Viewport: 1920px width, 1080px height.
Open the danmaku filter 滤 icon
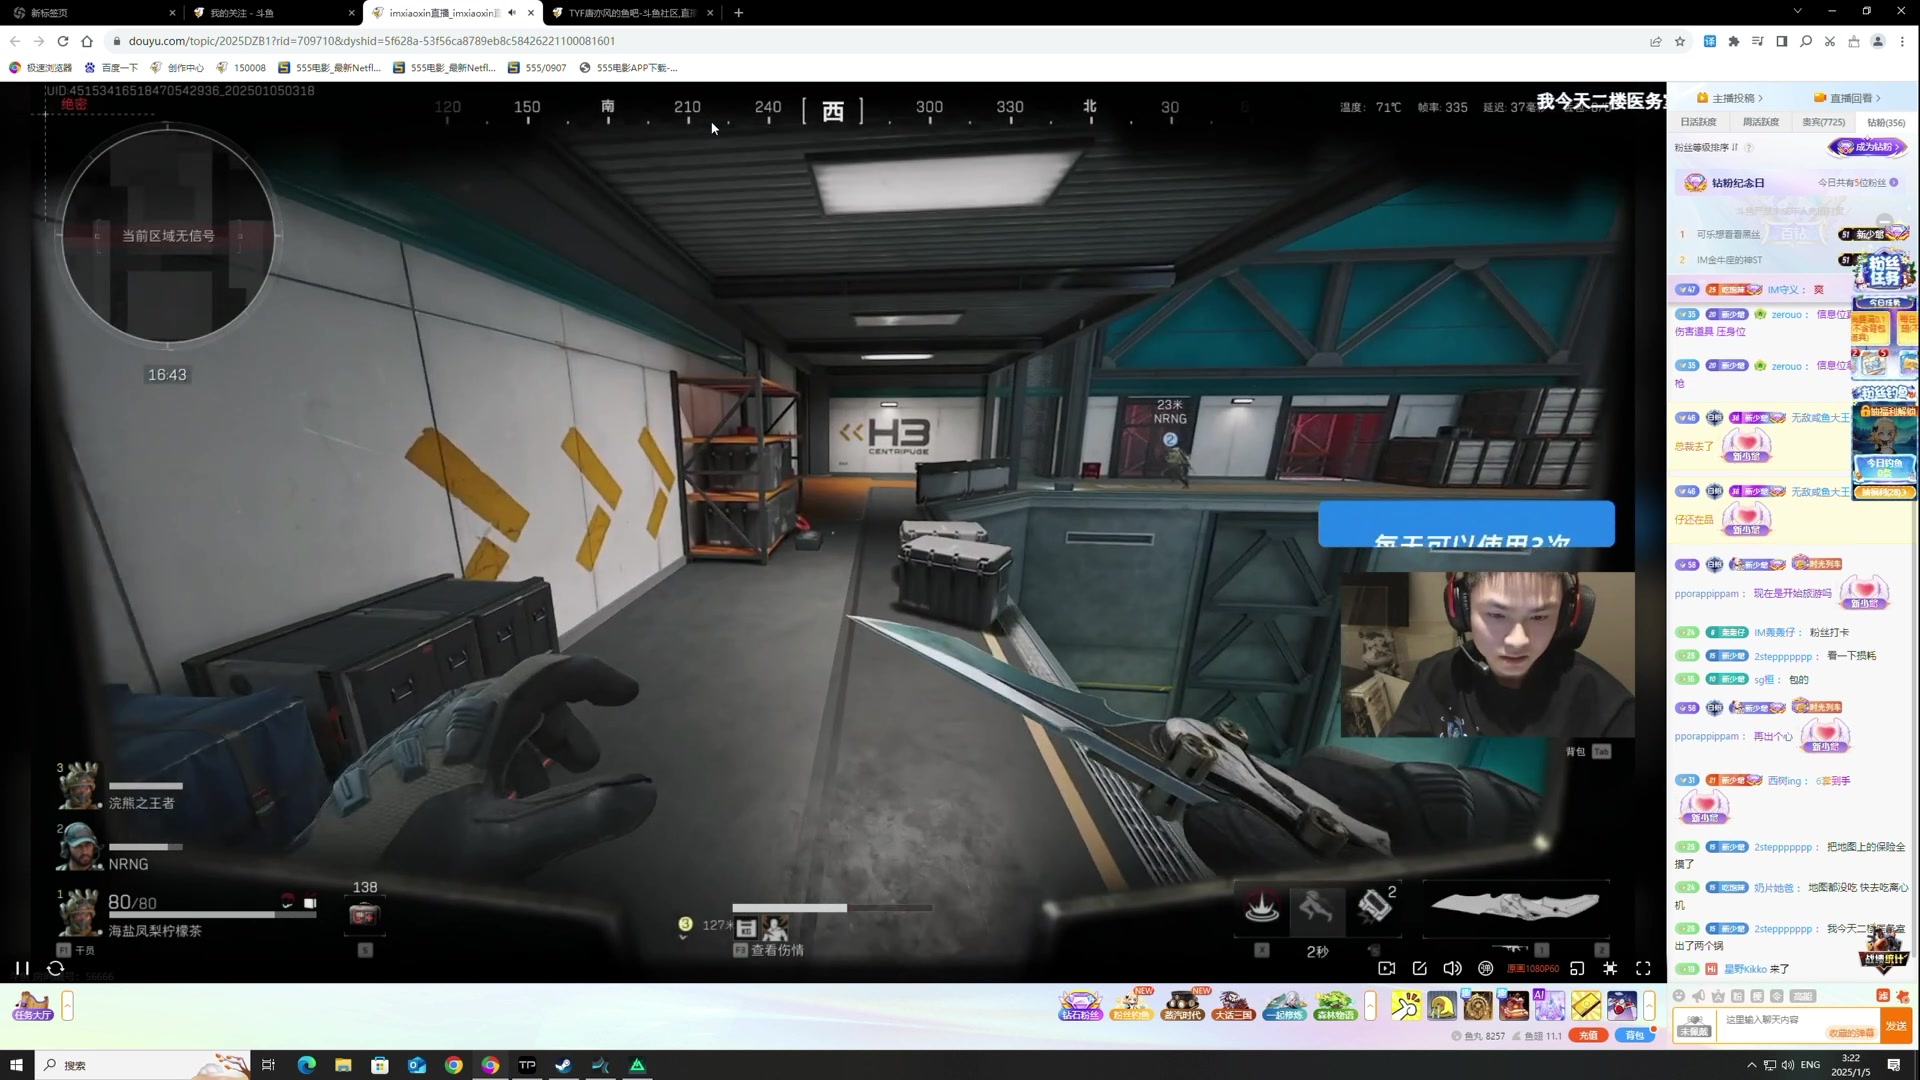coord(1883,996)
